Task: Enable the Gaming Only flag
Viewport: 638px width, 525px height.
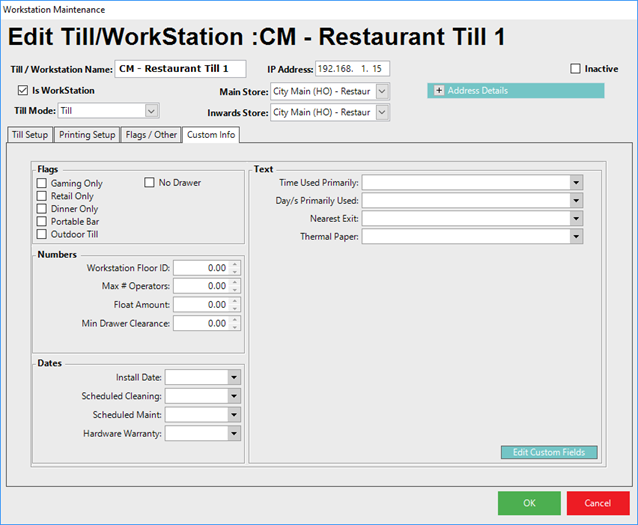Action: pyautogui.click(x=42, y=184)
